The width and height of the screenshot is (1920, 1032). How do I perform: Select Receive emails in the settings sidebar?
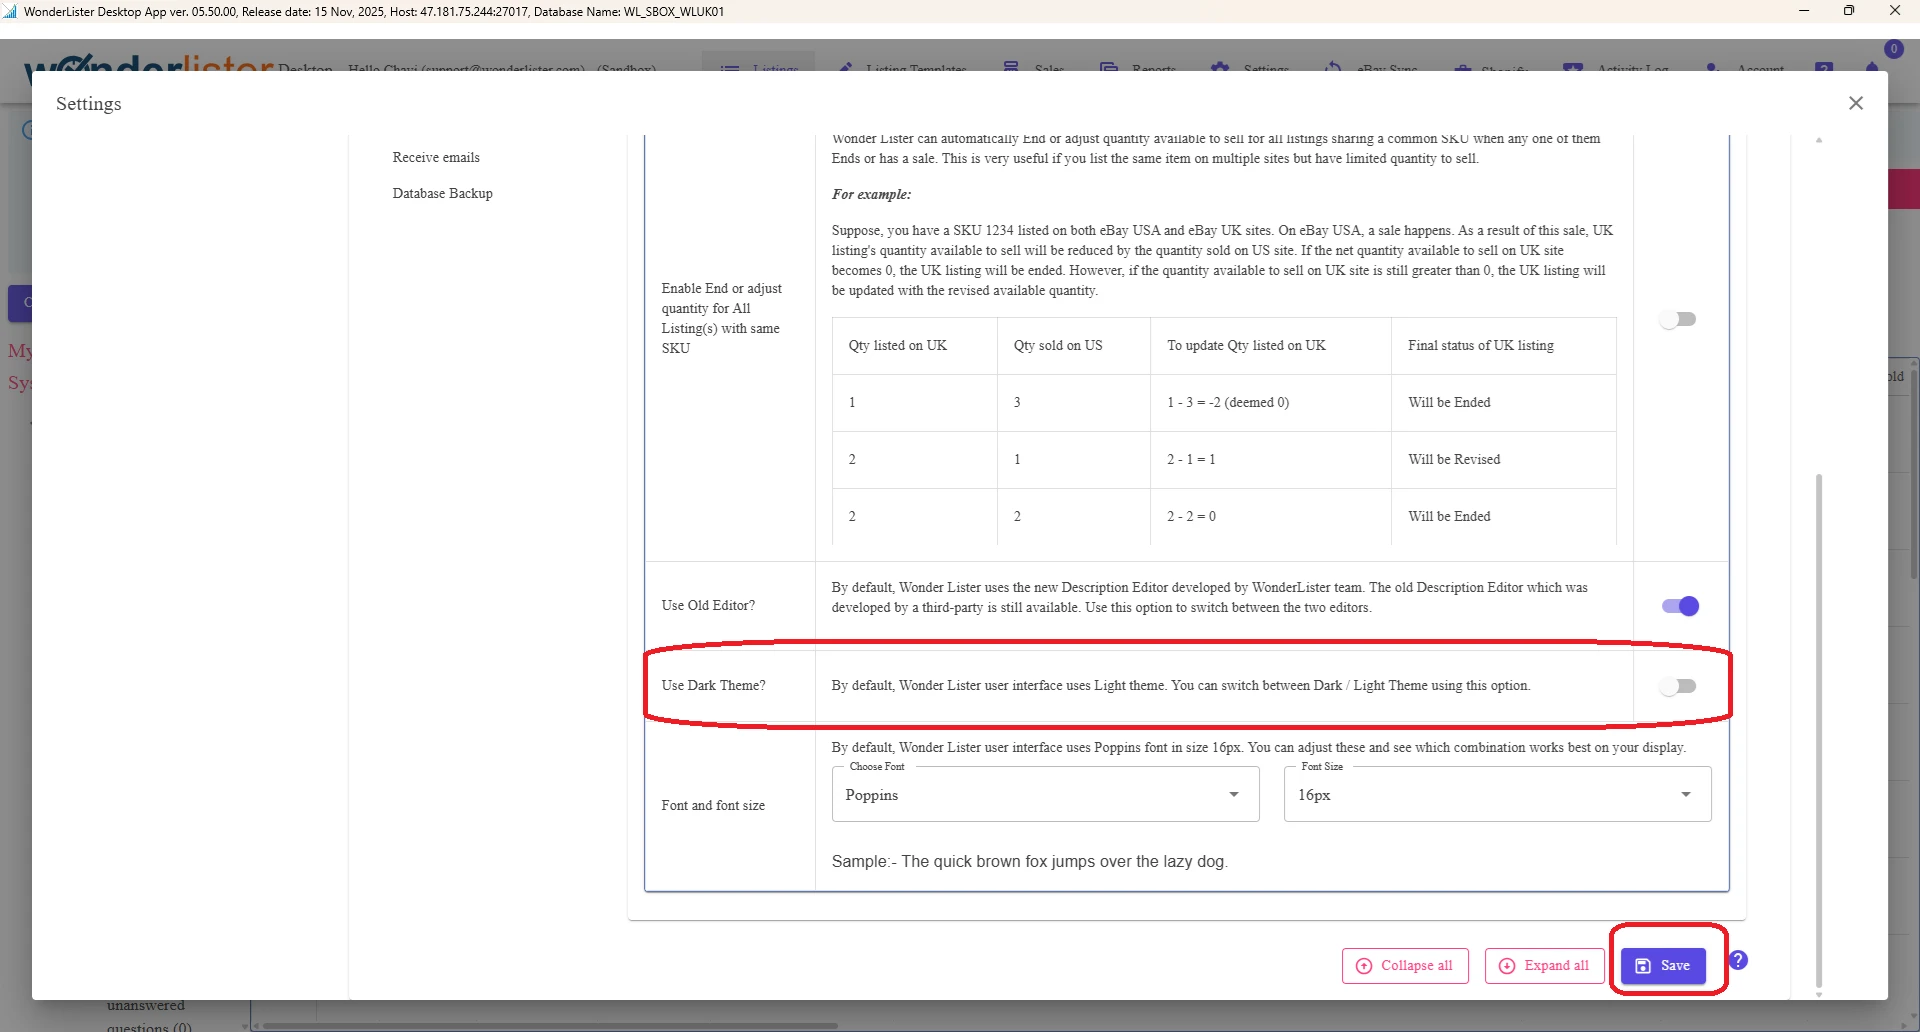click(436, 157)
